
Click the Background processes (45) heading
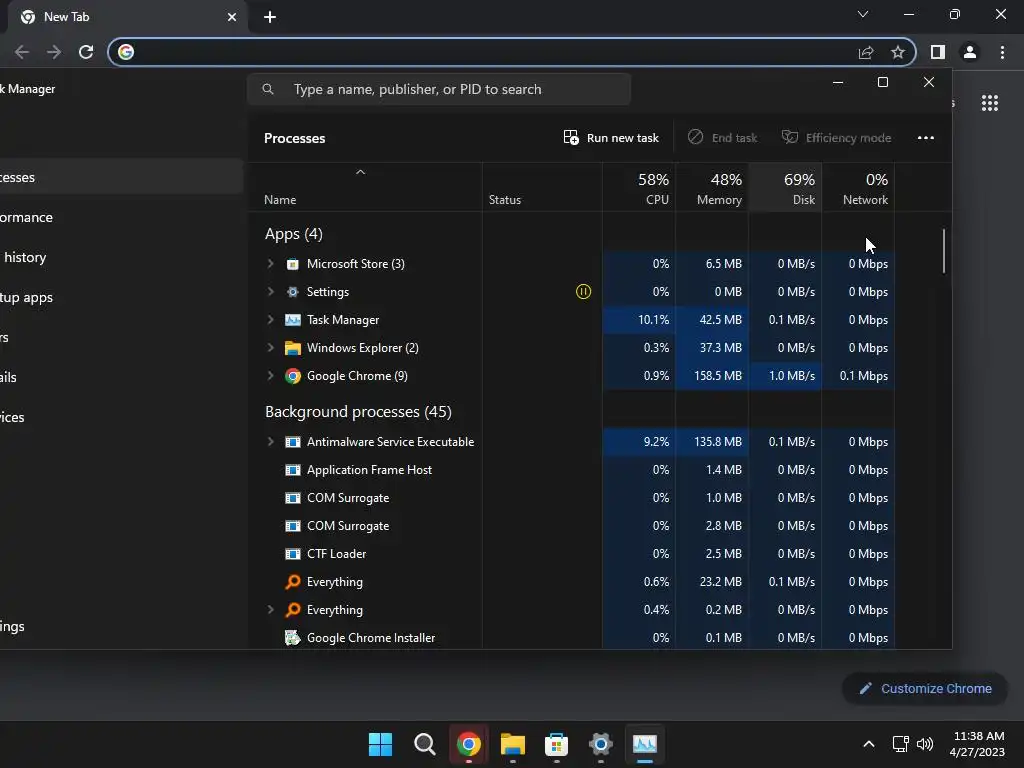click(358, 412)
